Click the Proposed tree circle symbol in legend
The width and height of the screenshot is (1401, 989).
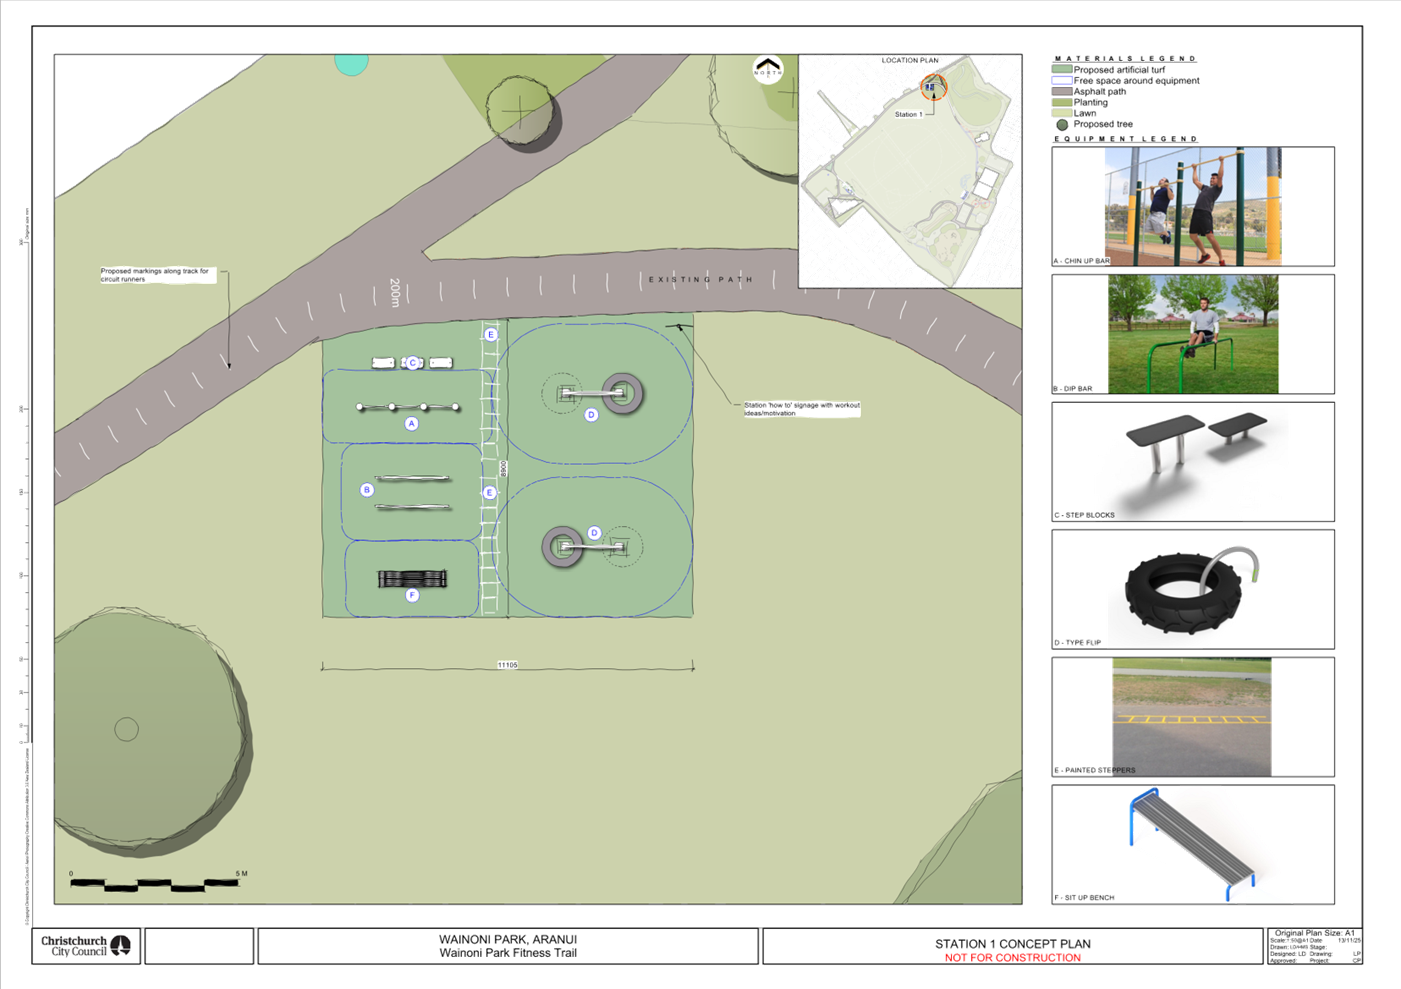(x=1061, y=125)
